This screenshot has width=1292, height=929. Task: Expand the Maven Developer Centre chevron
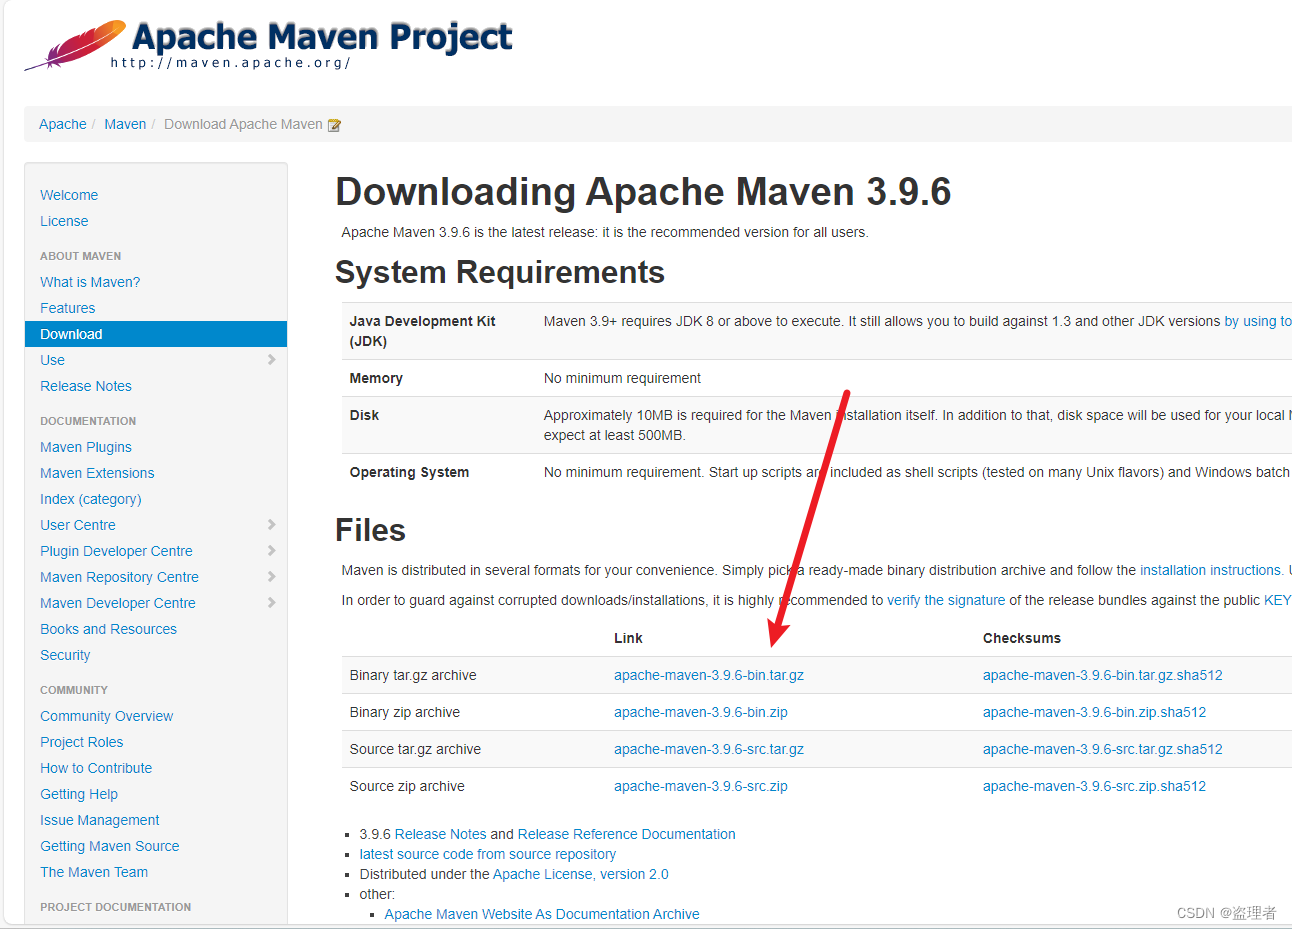[271, 602]
